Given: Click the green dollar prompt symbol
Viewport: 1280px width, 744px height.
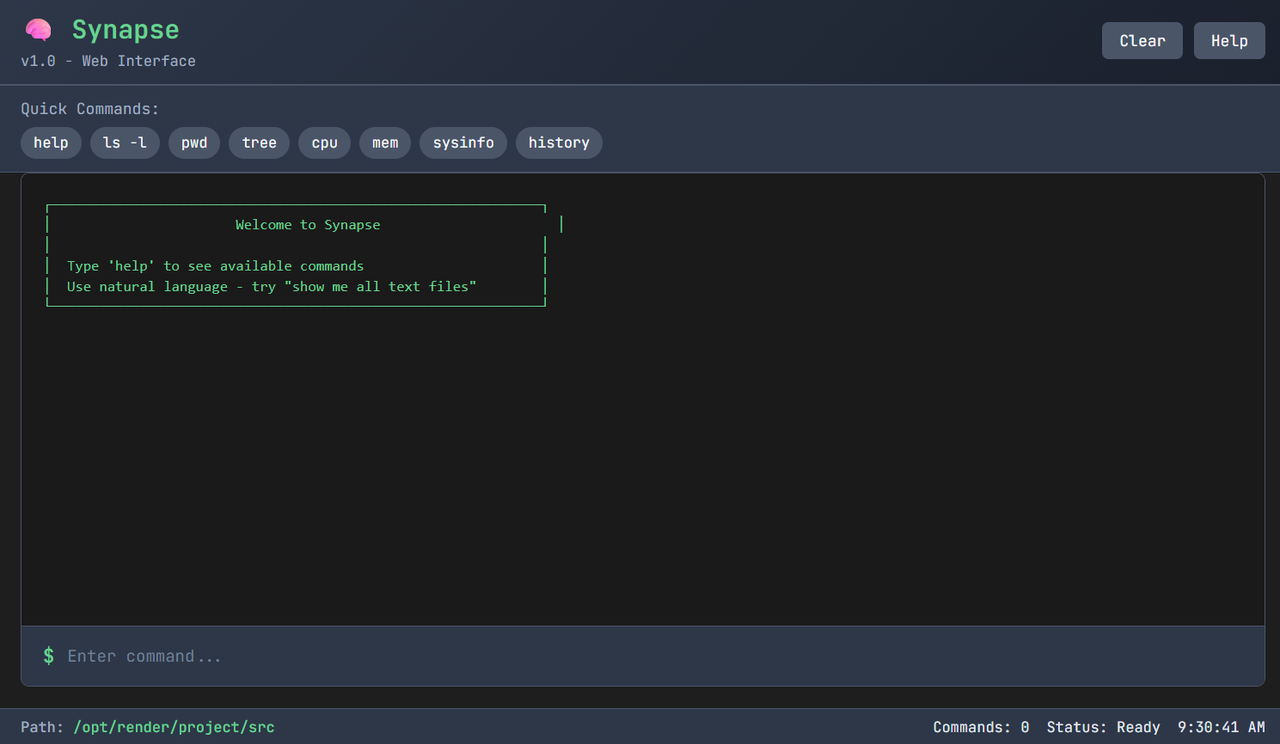Looking at the screenshot, I should 47,656.
